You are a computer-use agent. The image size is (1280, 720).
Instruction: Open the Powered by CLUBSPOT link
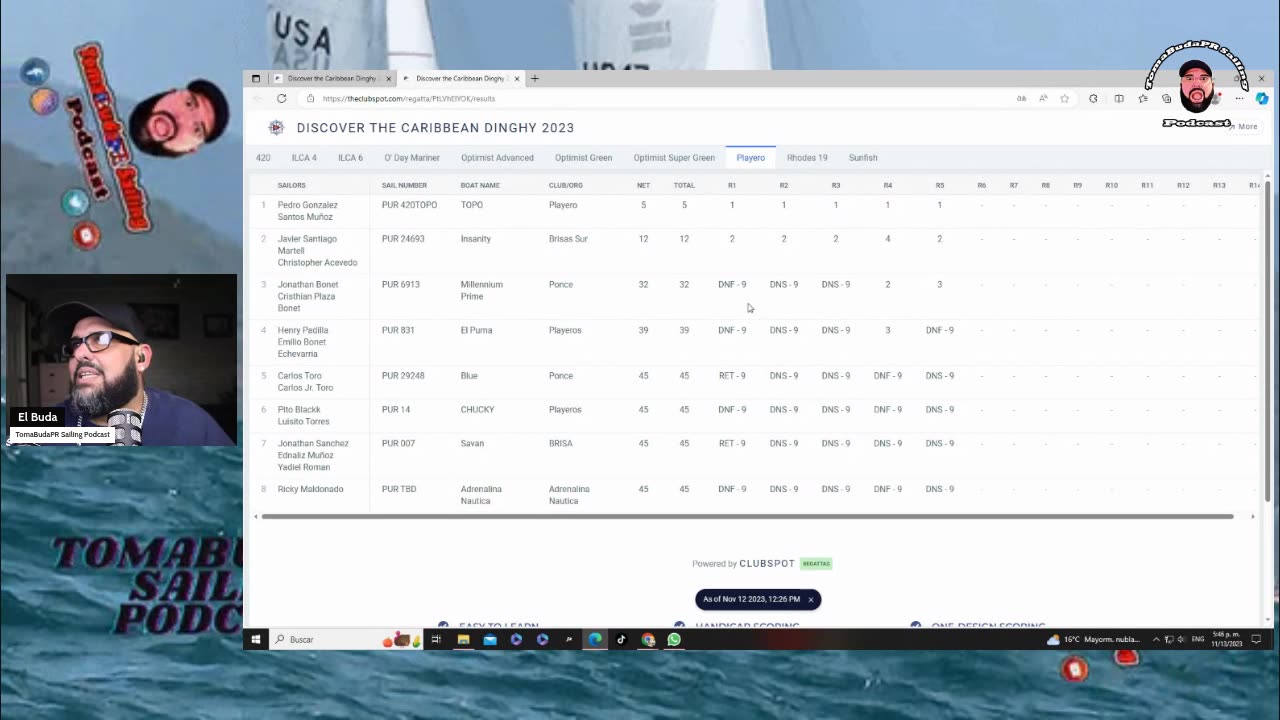click(x=761, y=563)
